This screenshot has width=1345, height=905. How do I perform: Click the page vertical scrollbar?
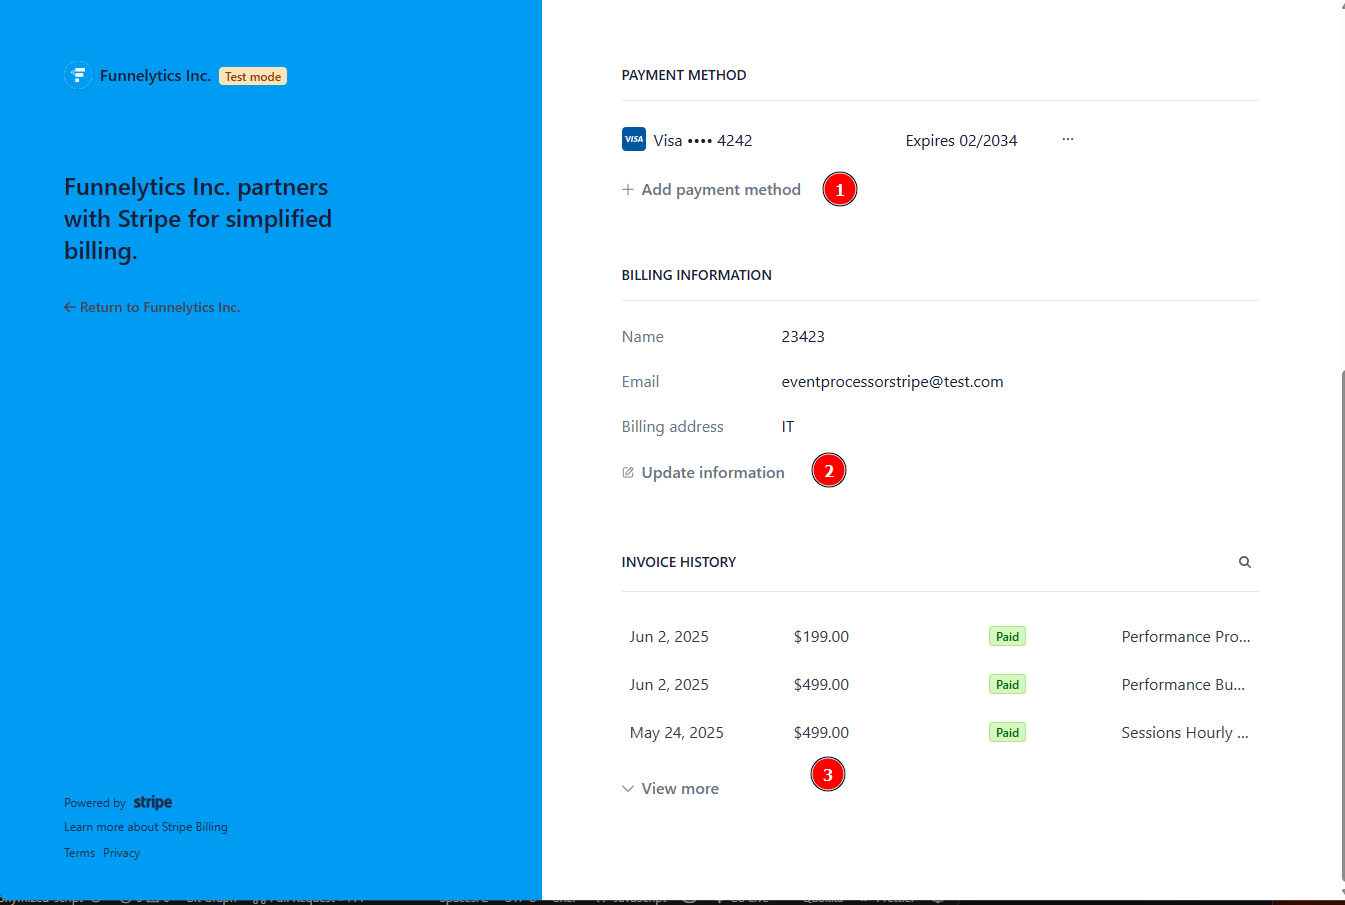(x=1342, y=625)
